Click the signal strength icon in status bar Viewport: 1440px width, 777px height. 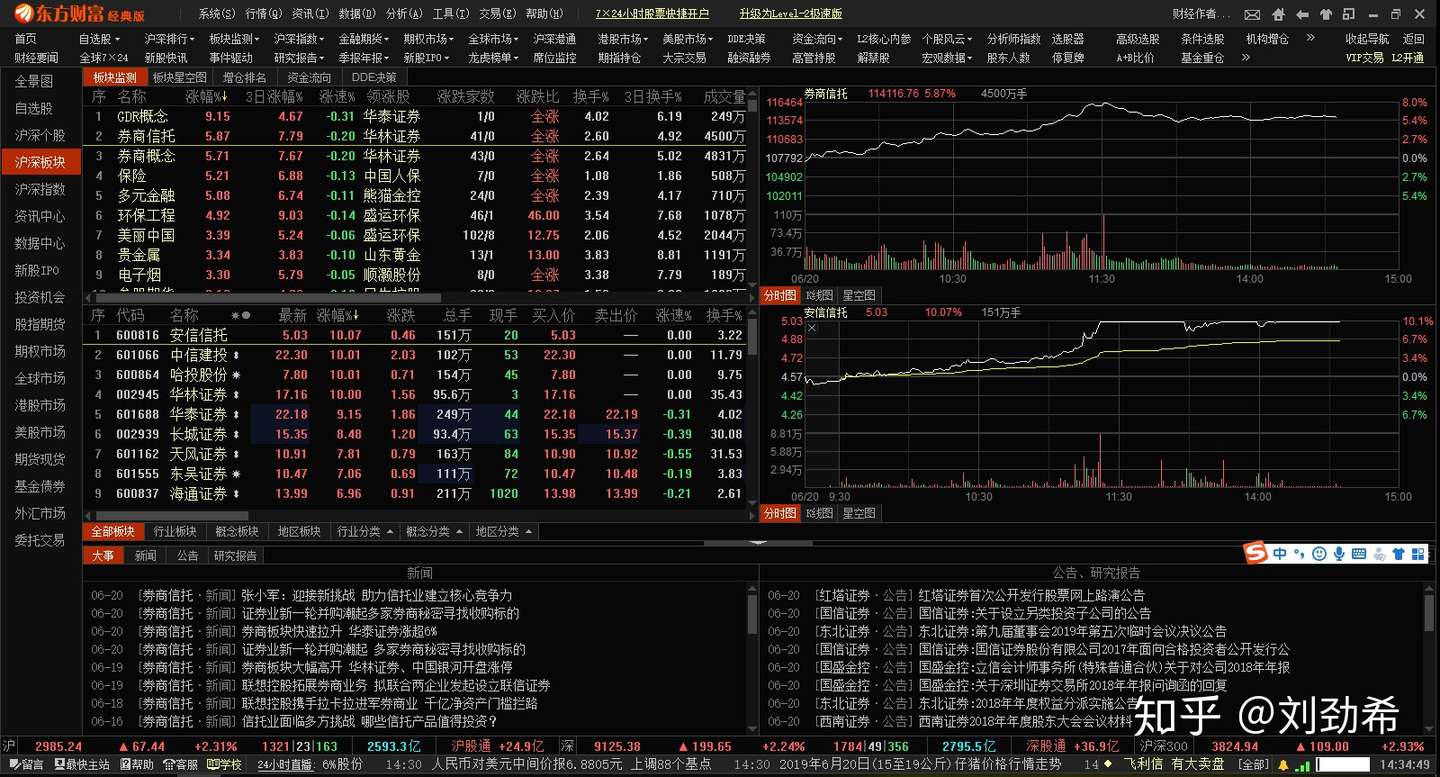click(1303, 766)
